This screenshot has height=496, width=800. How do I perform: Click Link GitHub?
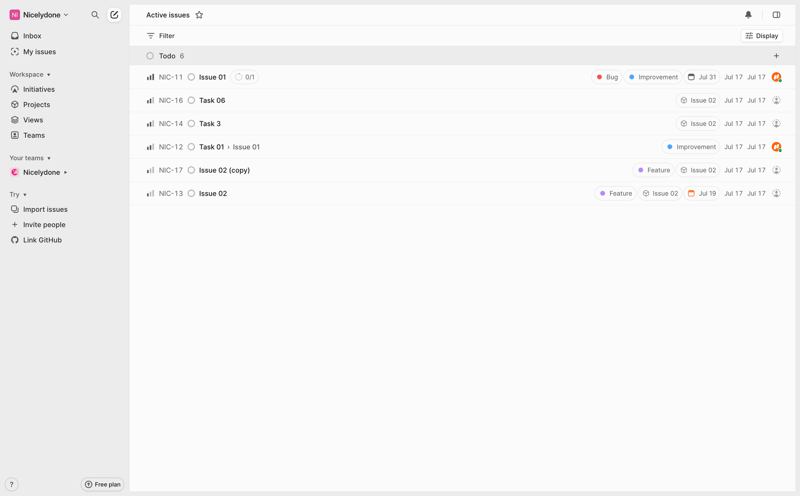click(x=42, y=240)
